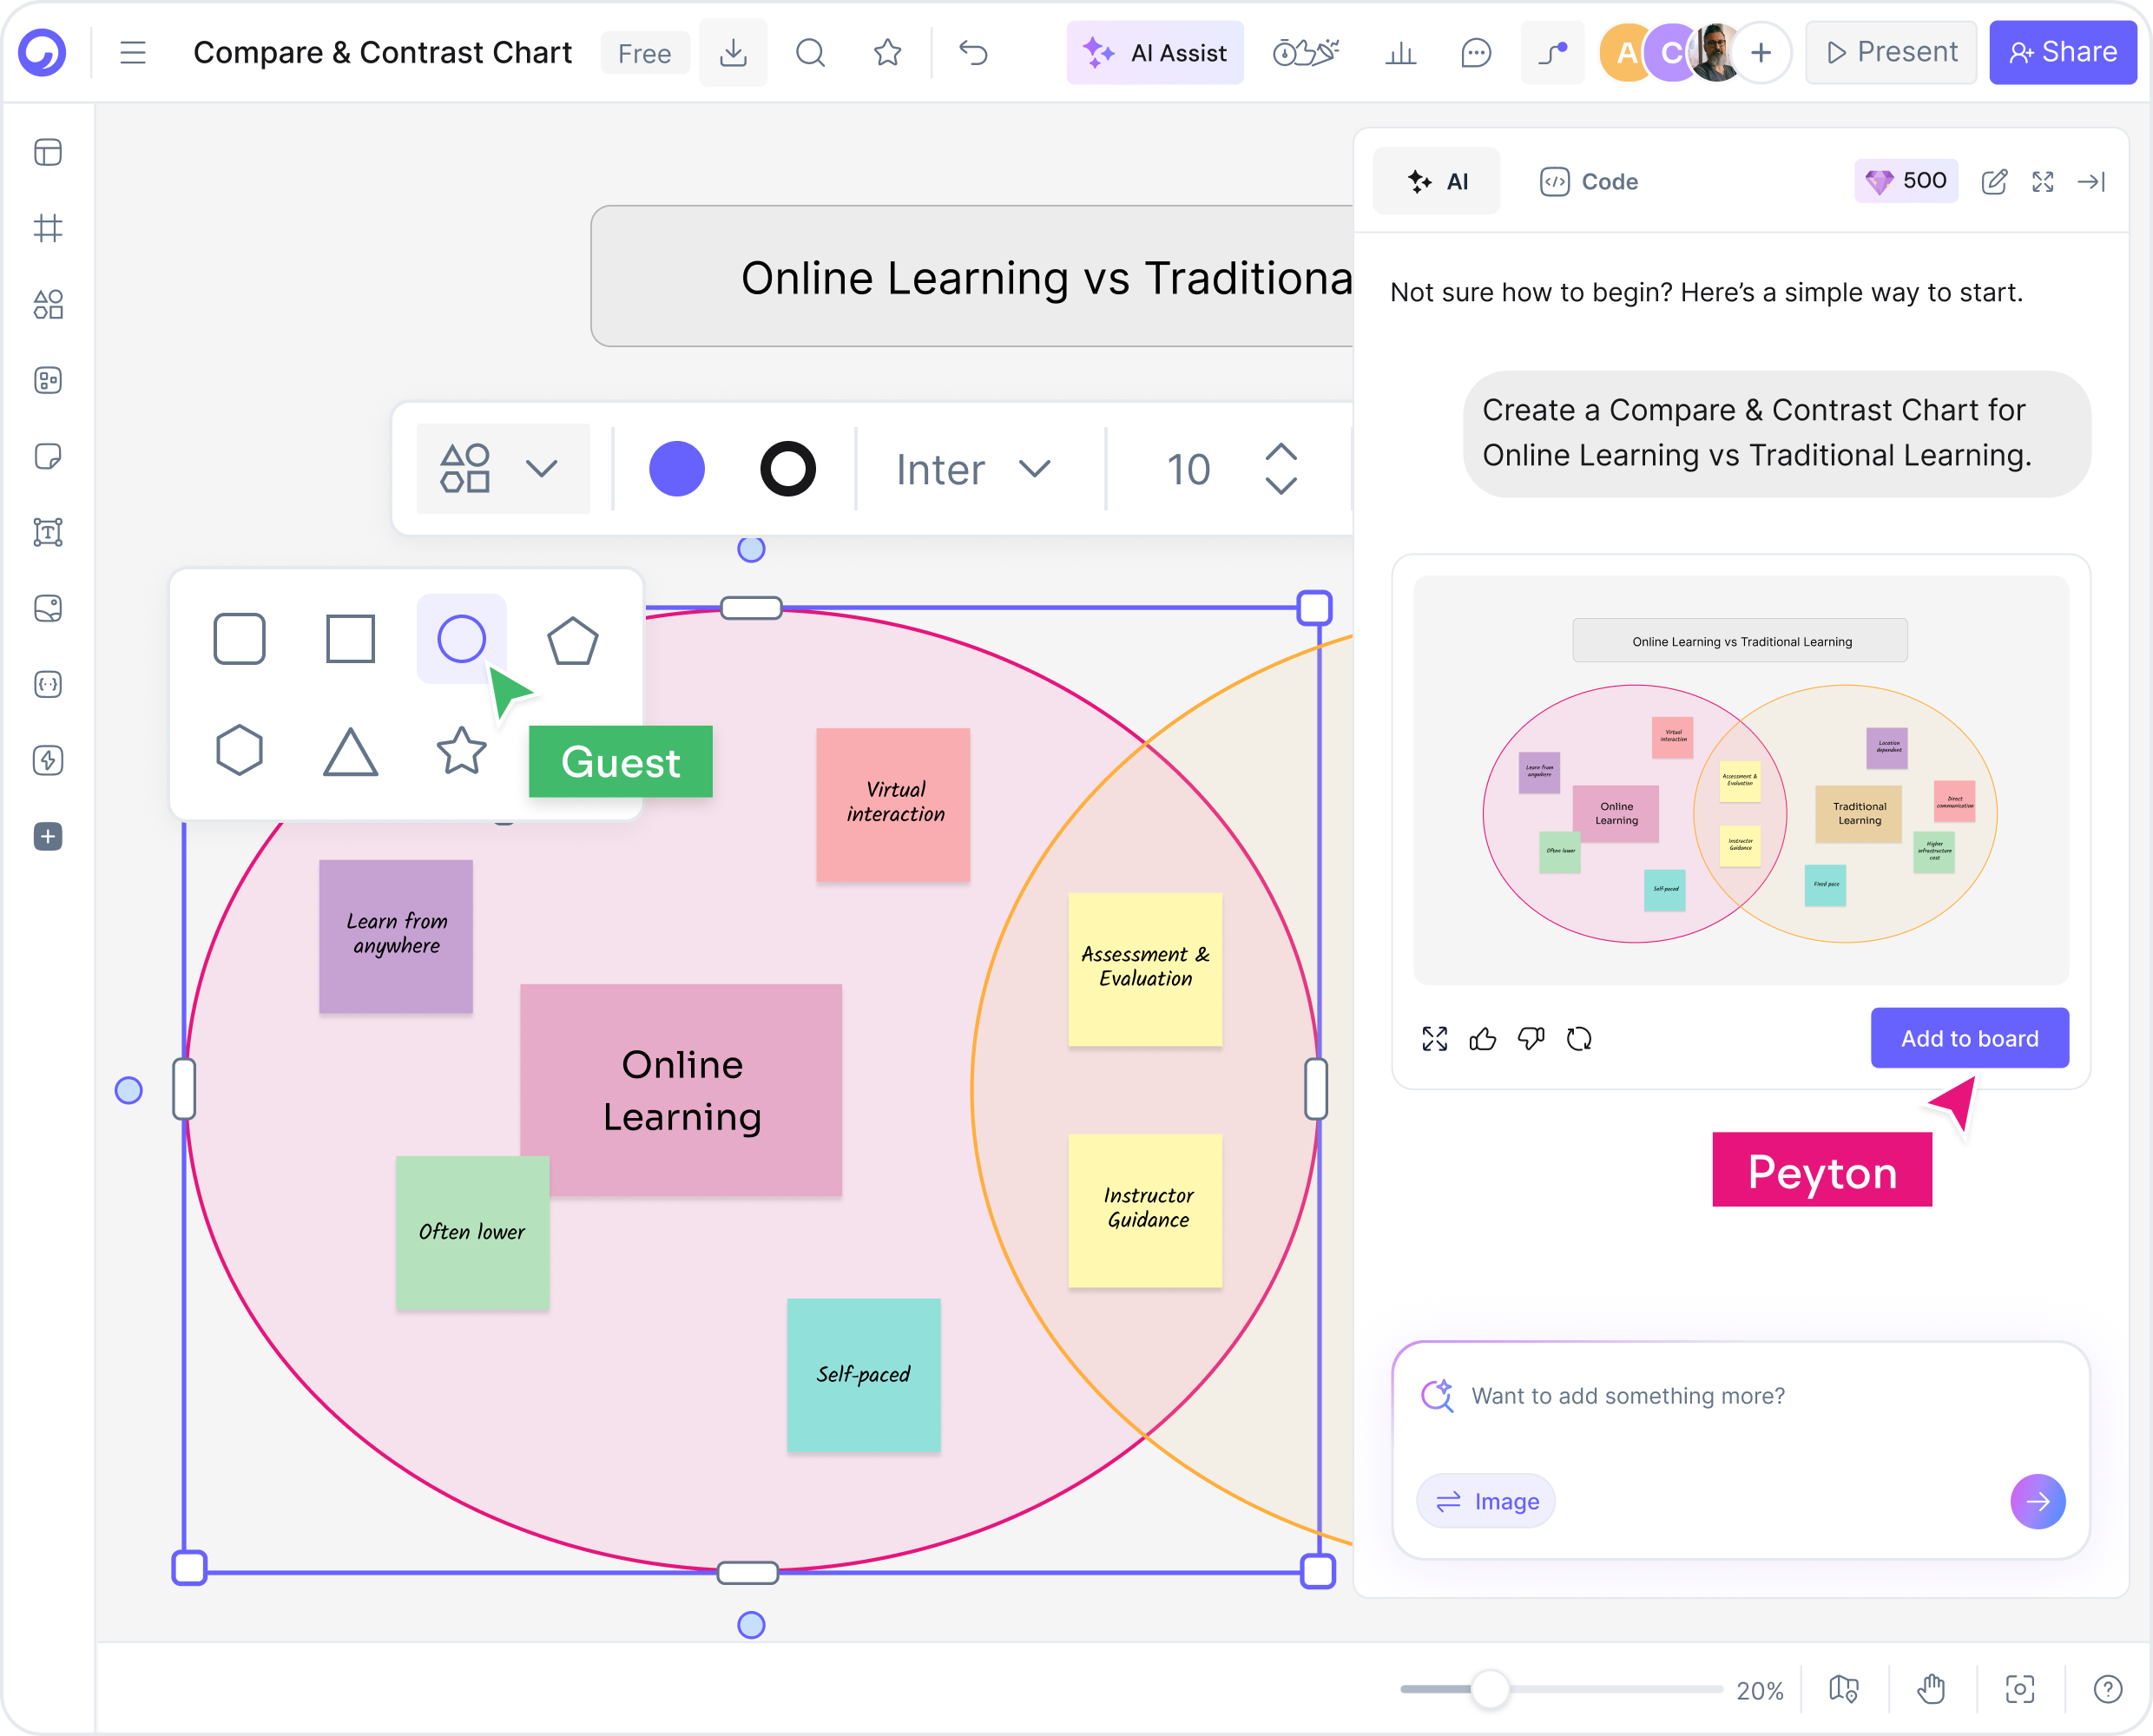Collapse the AI panel with arrow-to-bar icon
Screen dimensions: 2153x1736
point(2091,181)
